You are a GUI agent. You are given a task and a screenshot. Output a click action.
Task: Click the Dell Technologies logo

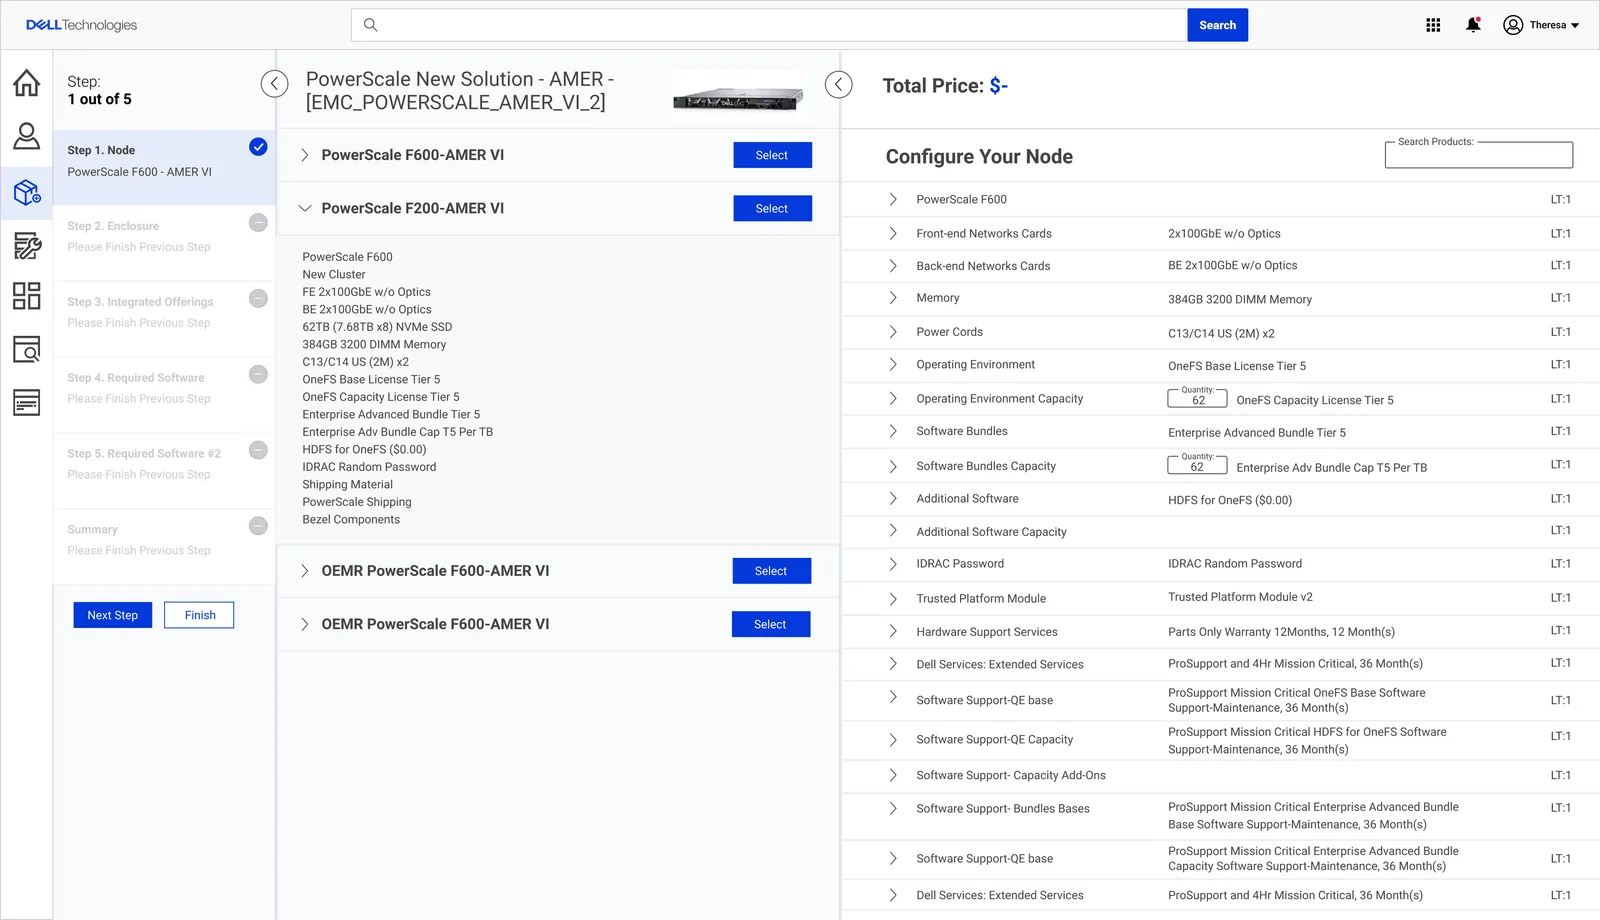point(81,25)
